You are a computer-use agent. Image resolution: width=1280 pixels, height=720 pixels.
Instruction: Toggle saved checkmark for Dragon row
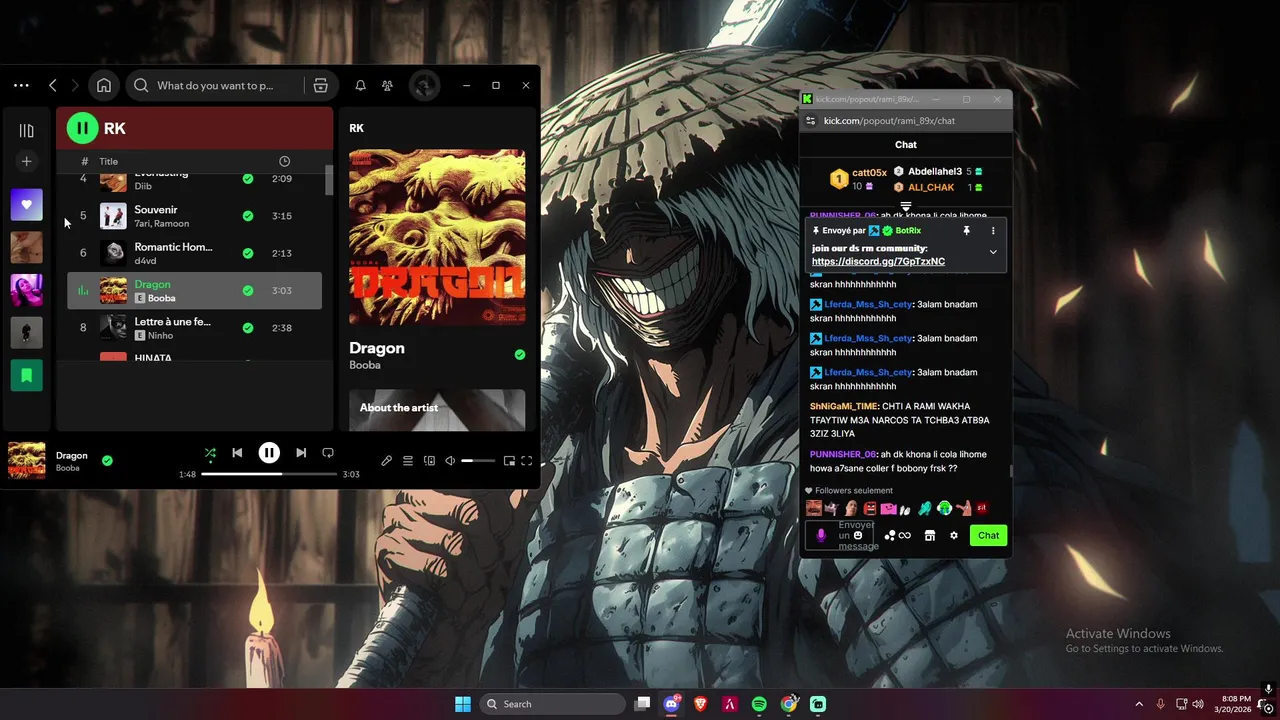[248, 291]
